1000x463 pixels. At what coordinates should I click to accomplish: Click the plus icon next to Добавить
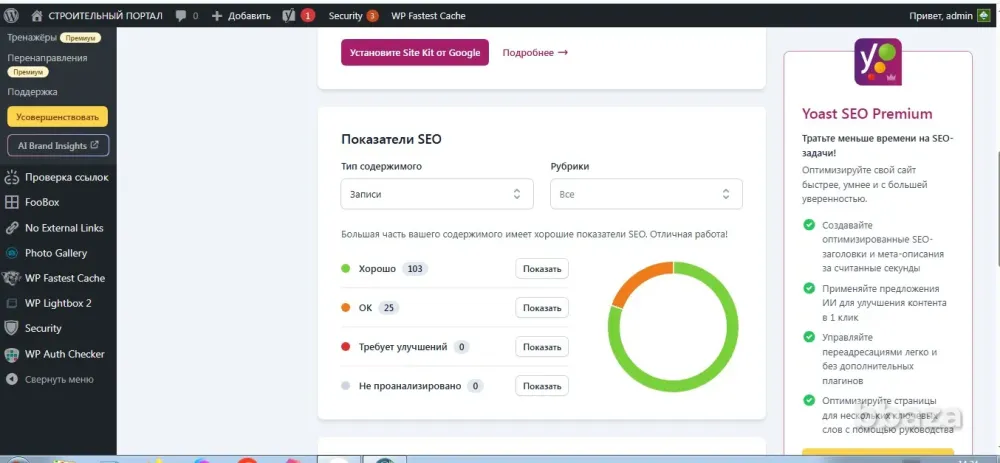pos(217,16)
